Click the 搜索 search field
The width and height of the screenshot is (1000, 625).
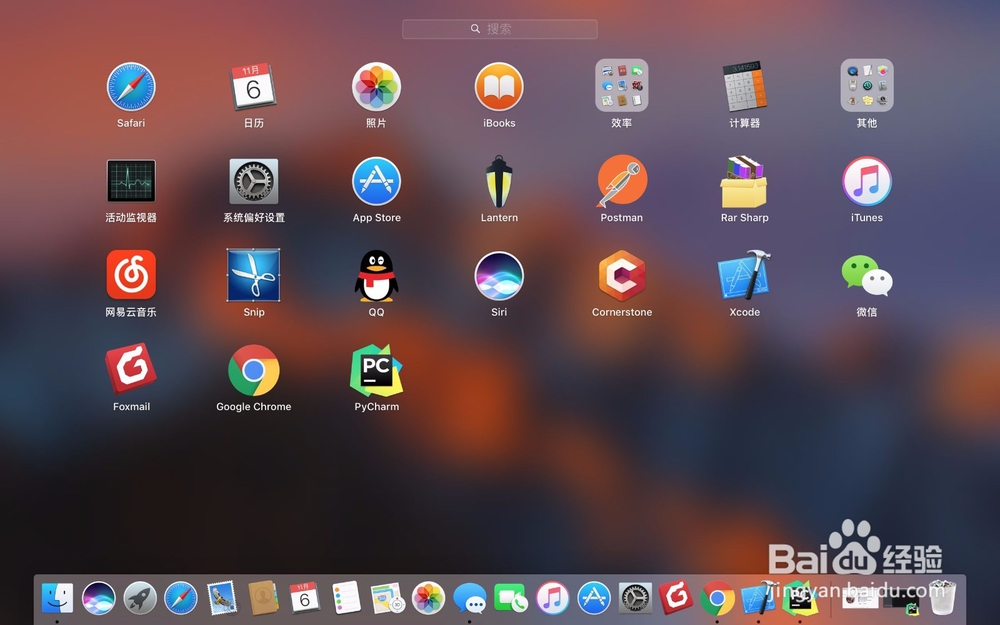coord(499,29)
